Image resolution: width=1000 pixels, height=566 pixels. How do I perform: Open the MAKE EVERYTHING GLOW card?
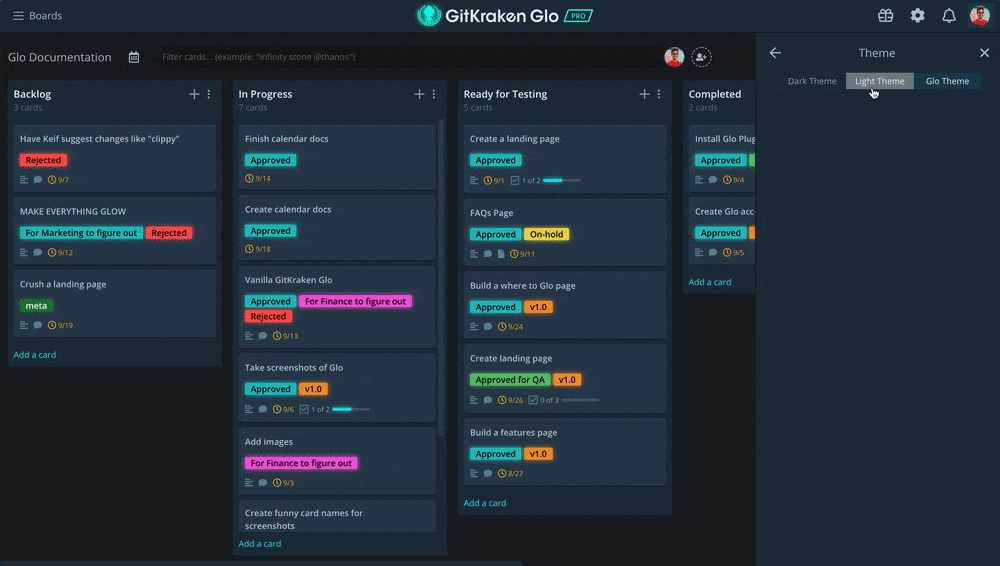115,231
